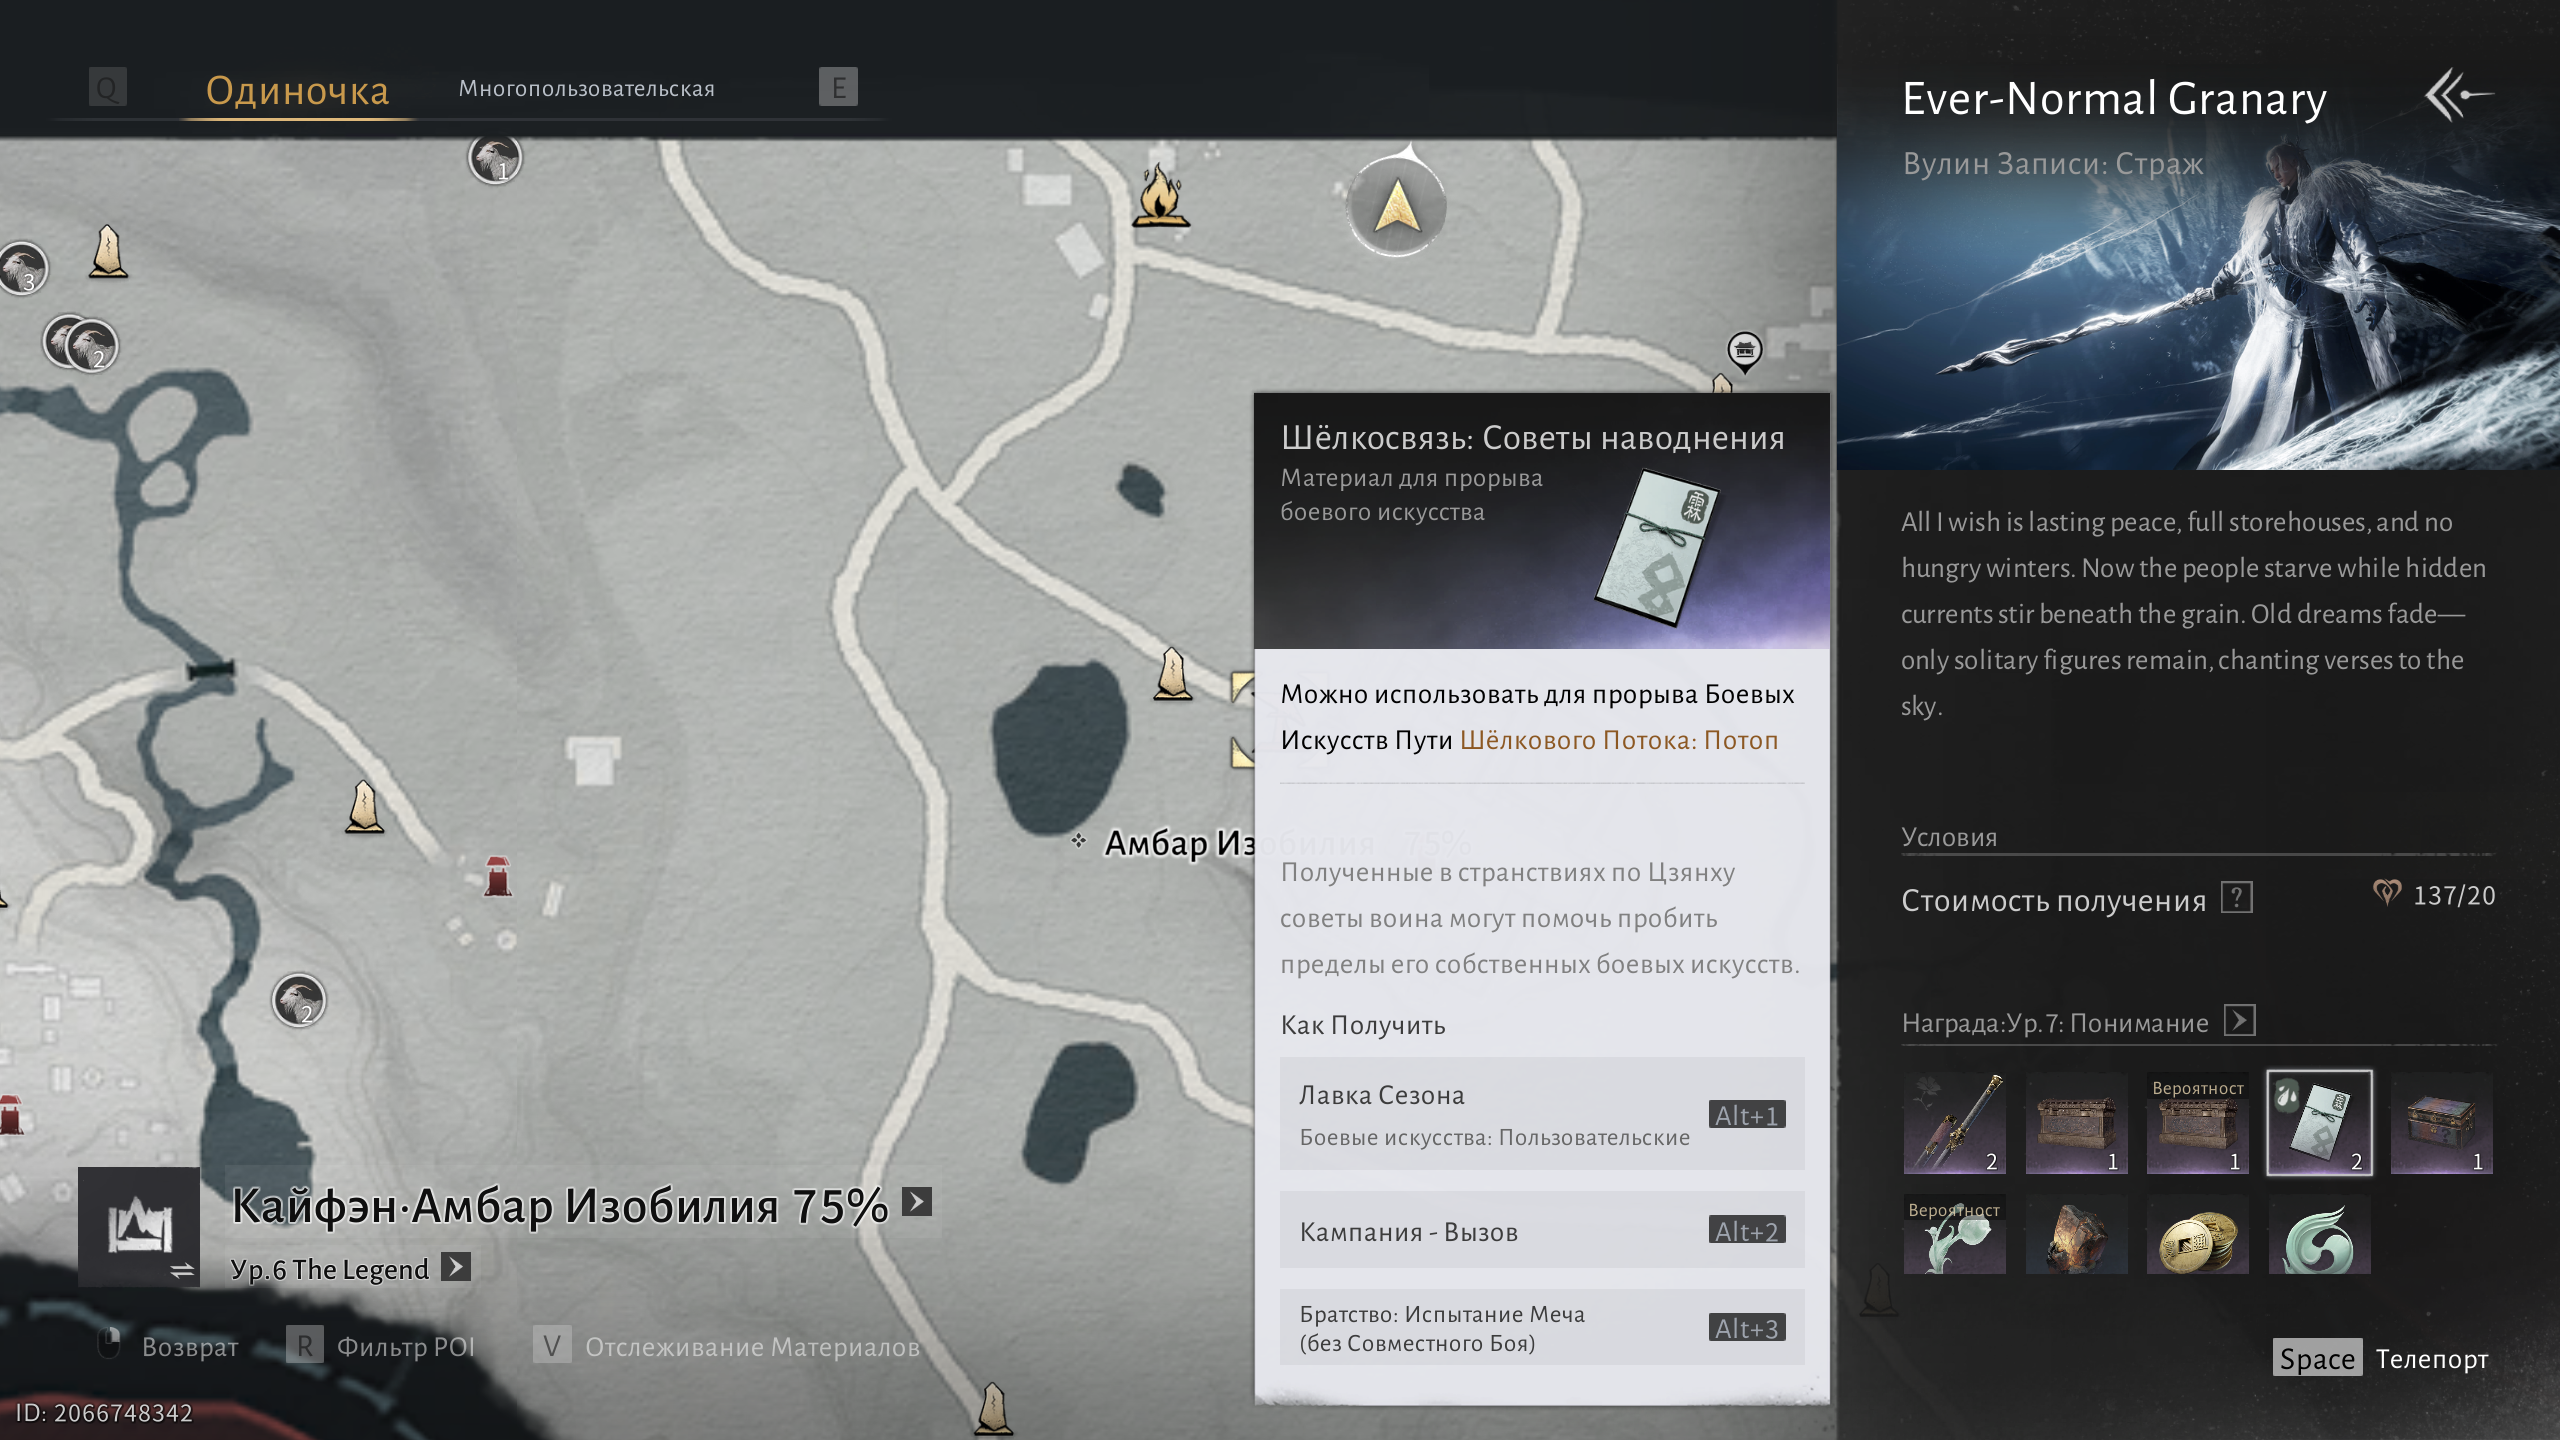Viewport: 2560px width, 1440px height.
Task: Click the Кампания - Вызов source entry
Action: [x=1541, y=1231]
